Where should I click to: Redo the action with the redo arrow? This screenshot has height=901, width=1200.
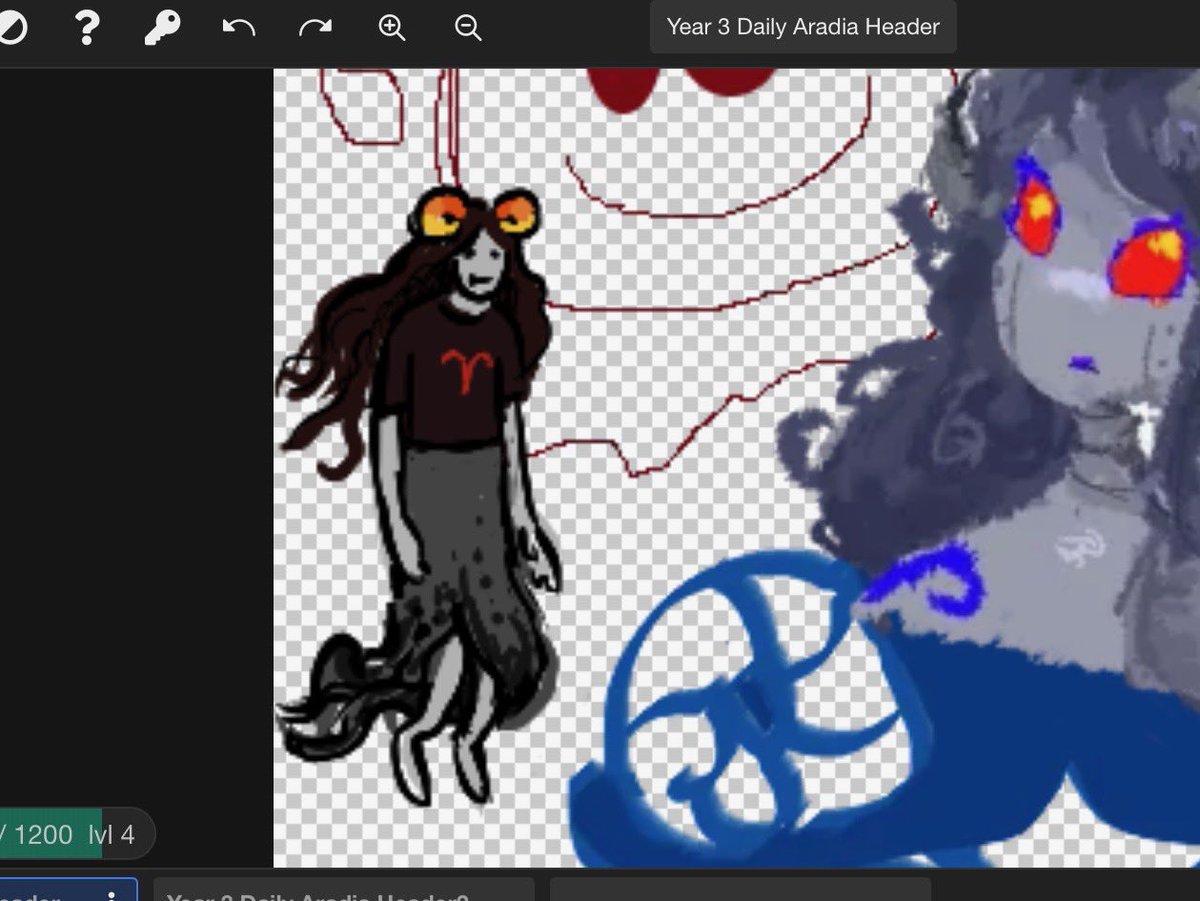click(315, 28)
